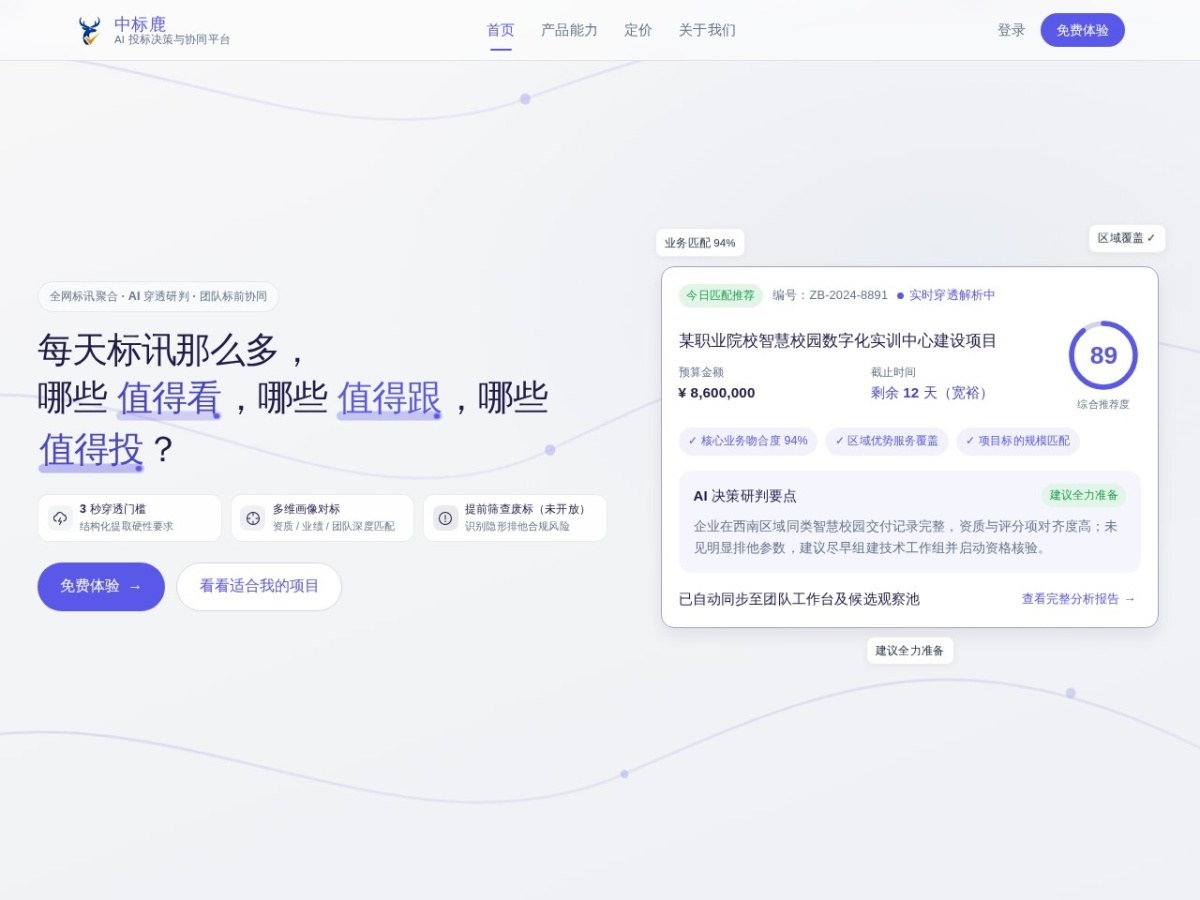The width and height of the screenshot is (1200, 900).
Task: Open the 产品能力 nav item
Action: (x=569, y=30)
